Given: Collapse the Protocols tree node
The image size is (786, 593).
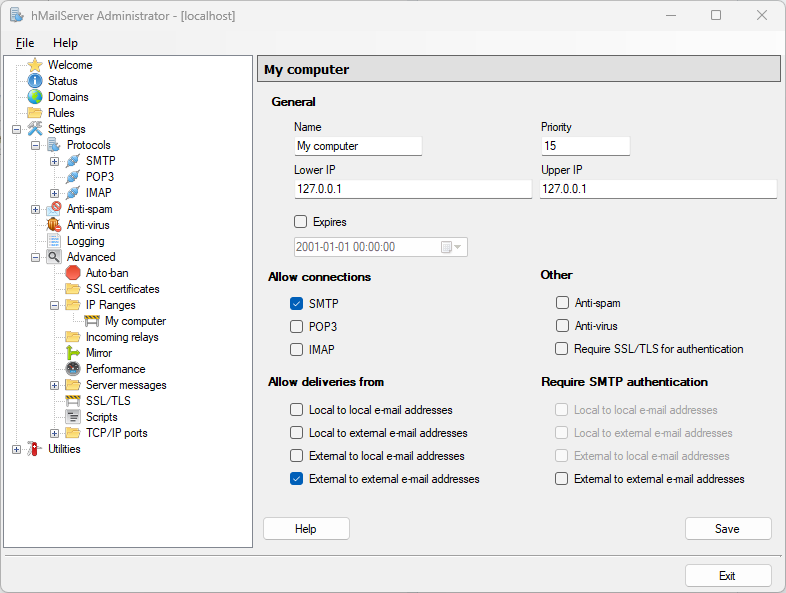Looking at the screenshot, I should 36,145.
